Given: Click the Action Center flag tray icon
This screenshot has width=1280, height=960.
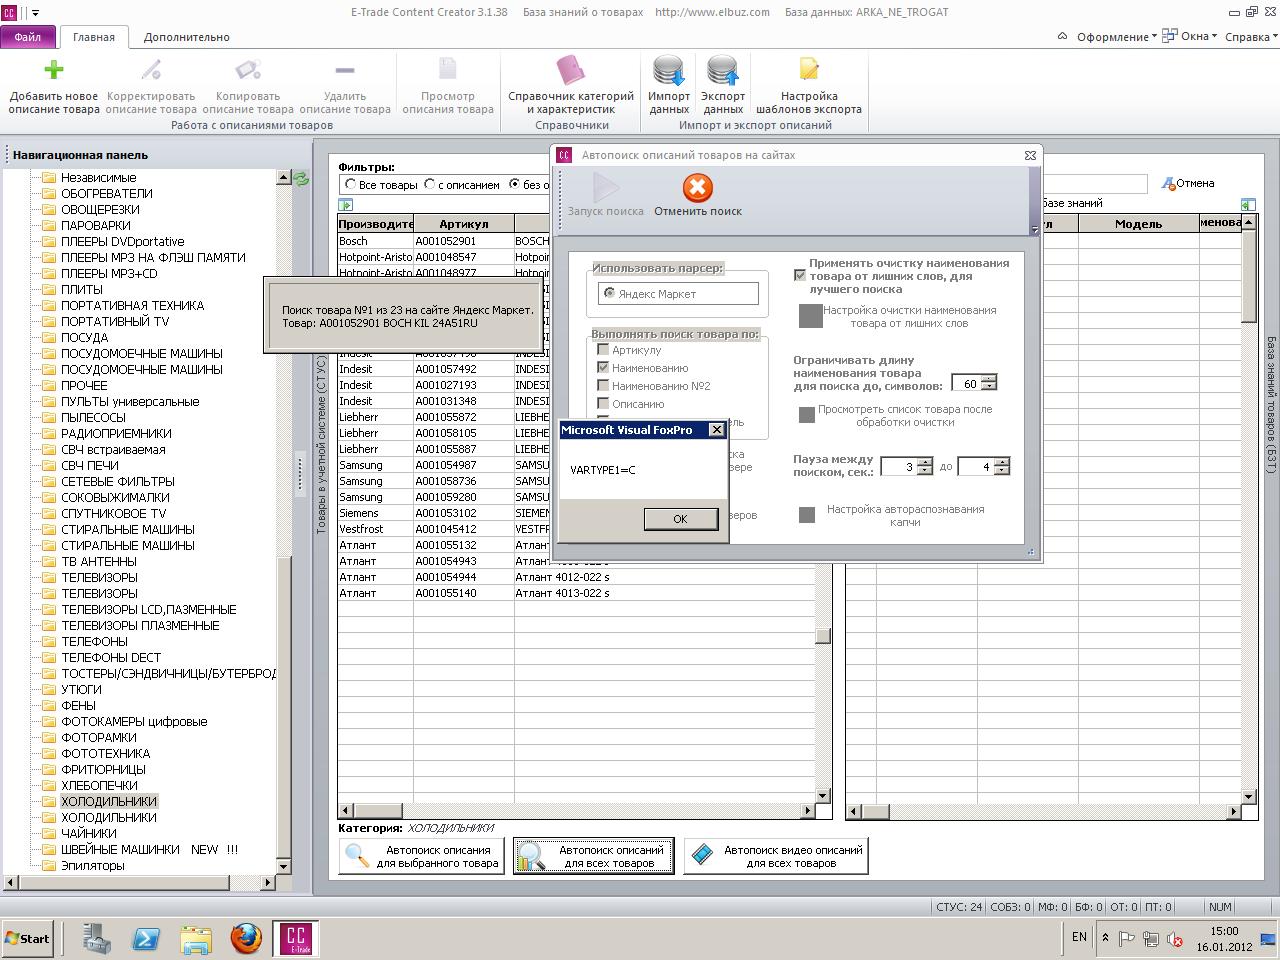Looking at the screenshot, I should tap(1127, 938).
